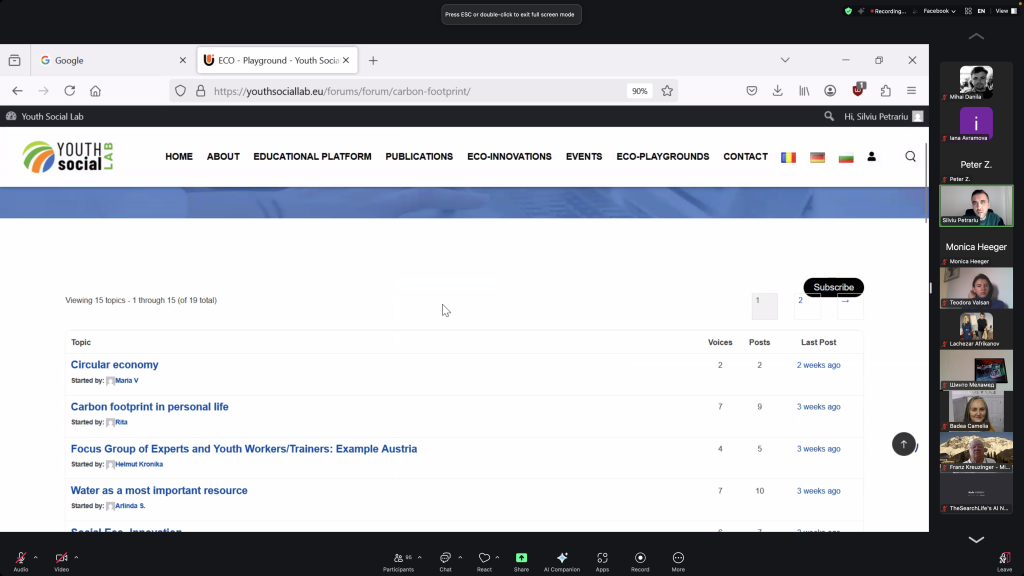
Task: Toggle Zoom Record
Action: 640,560
